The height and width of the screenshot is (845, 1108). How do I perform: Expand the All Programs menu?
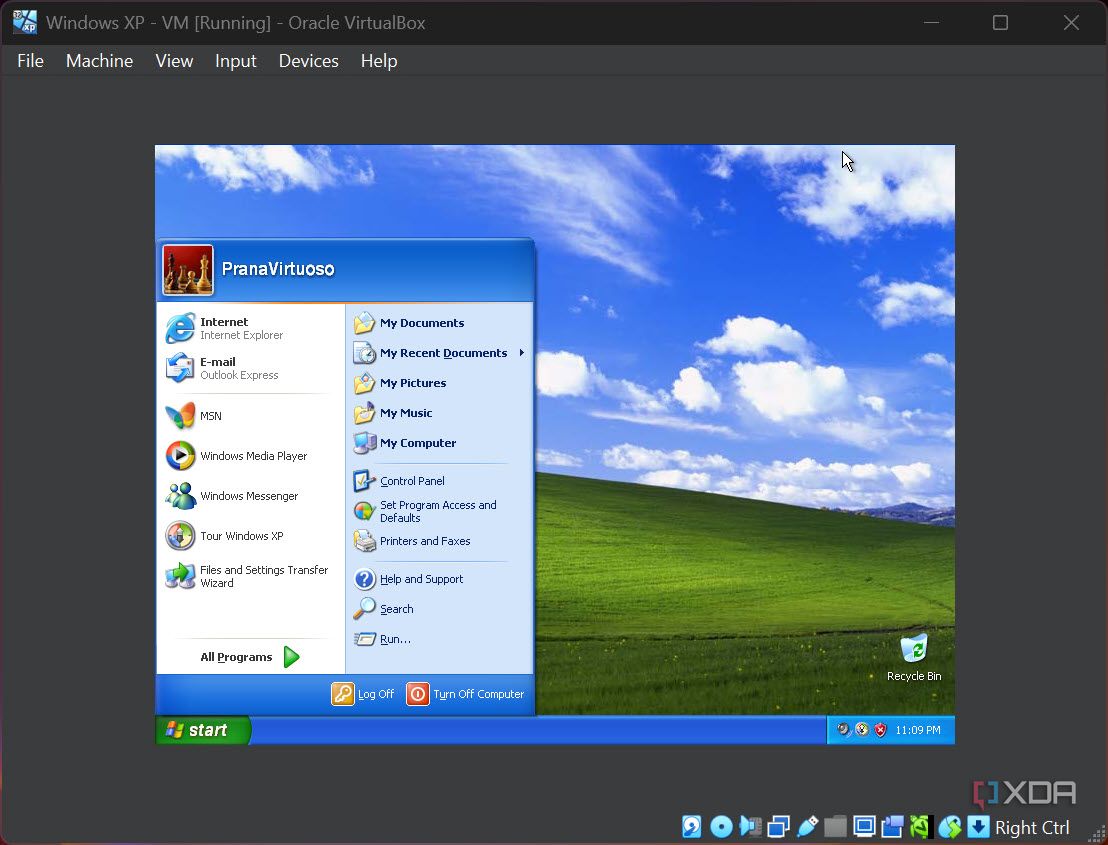(236, 657)
